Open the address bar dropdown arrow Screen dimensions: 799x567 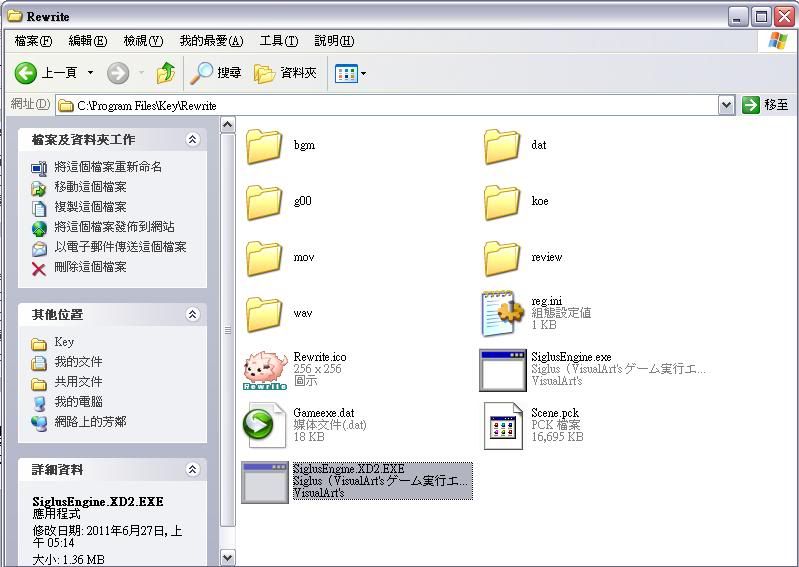pos(726,105)
